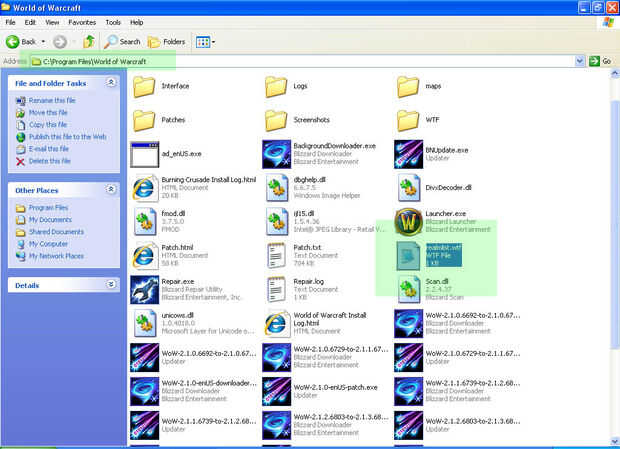Click the scrollbar down arrow

coord(615,441)
